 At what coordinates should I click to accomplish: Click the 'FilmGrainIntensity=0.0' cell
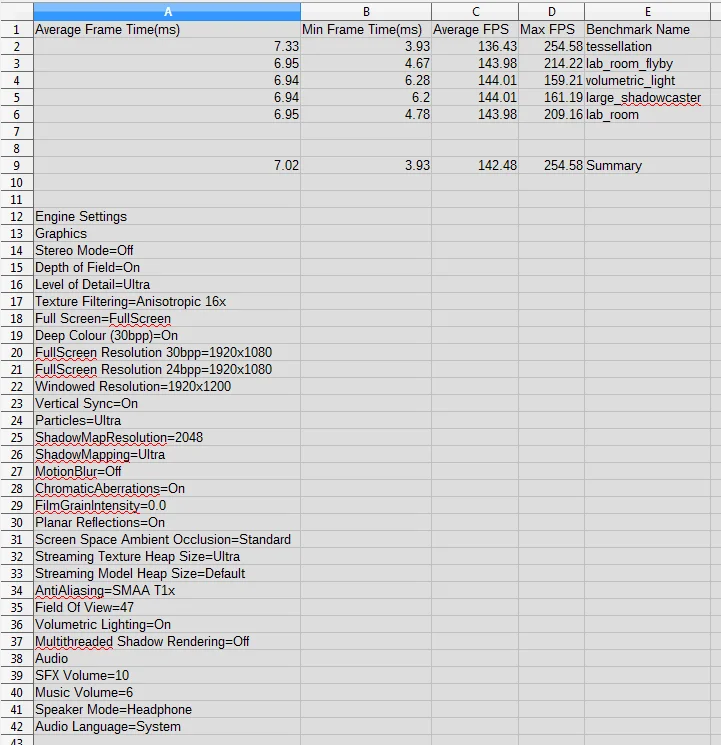pos(167,506)
